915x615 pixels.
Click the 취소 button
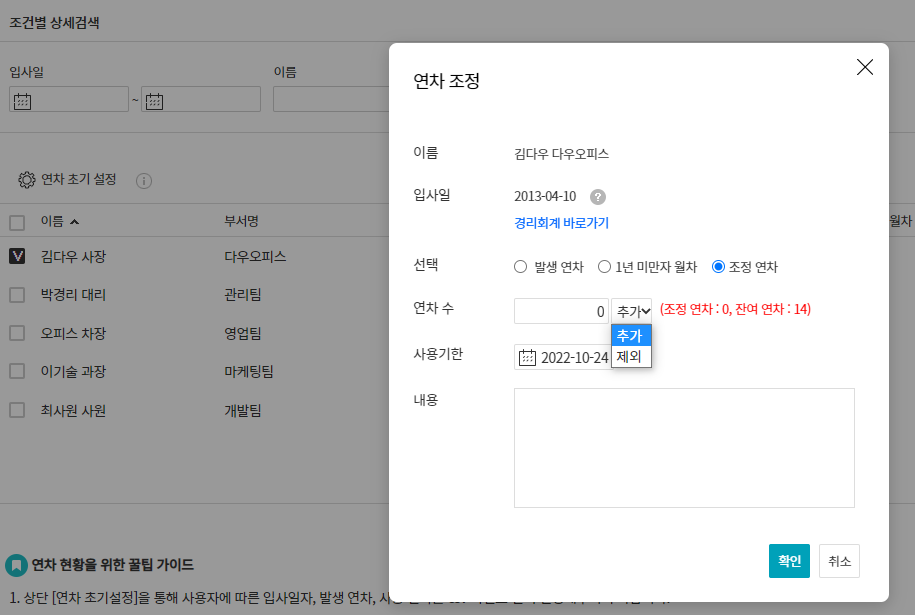point(839,561)
